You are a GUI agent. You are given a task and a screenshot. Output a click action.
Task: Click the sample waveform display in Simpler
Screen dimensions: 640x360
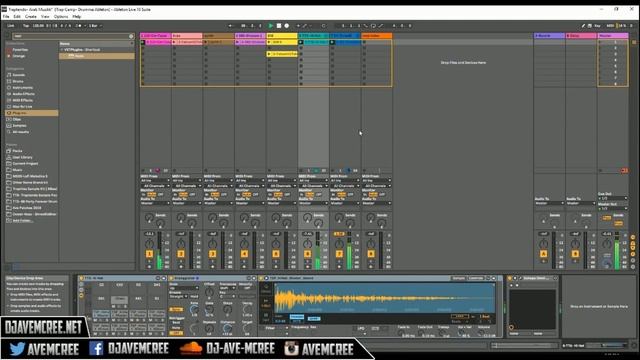point(384,299)
